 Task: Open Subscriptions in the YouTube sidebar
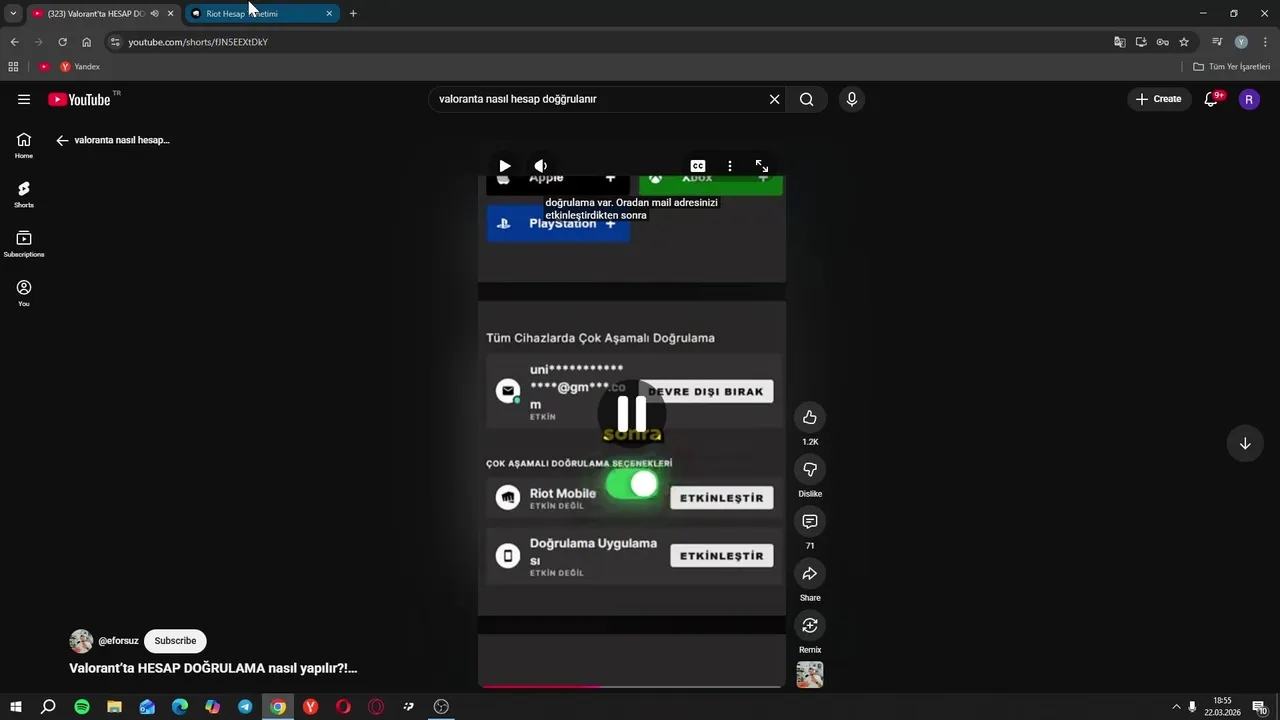(24, 244)
